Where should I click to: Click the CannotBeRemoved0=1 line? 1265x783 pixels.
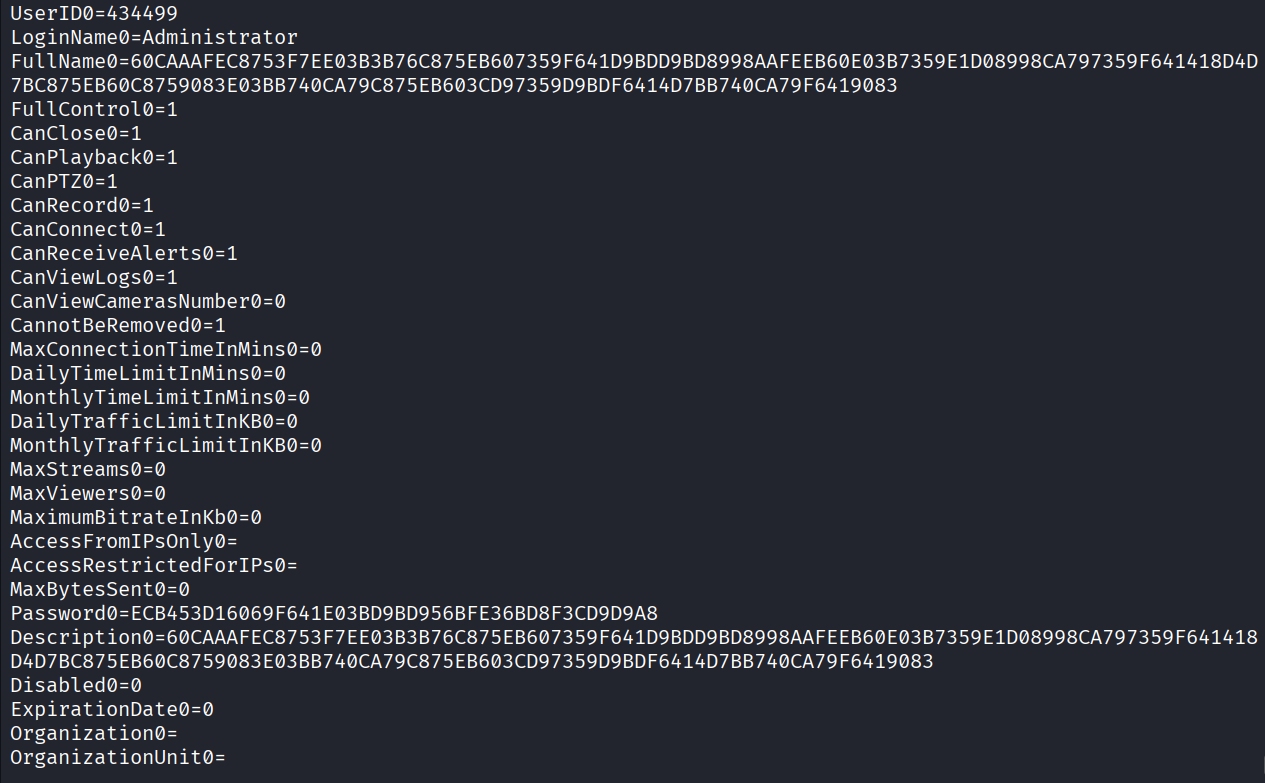point(118,325)
